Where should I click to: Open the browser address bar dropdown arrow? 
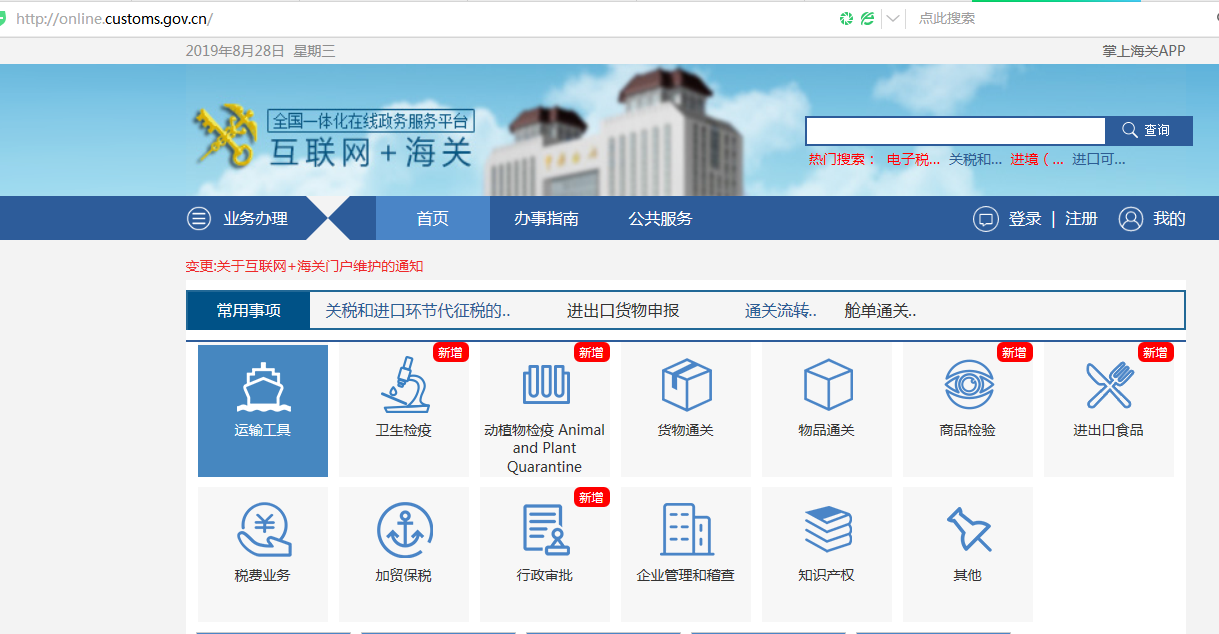point(893,19)
